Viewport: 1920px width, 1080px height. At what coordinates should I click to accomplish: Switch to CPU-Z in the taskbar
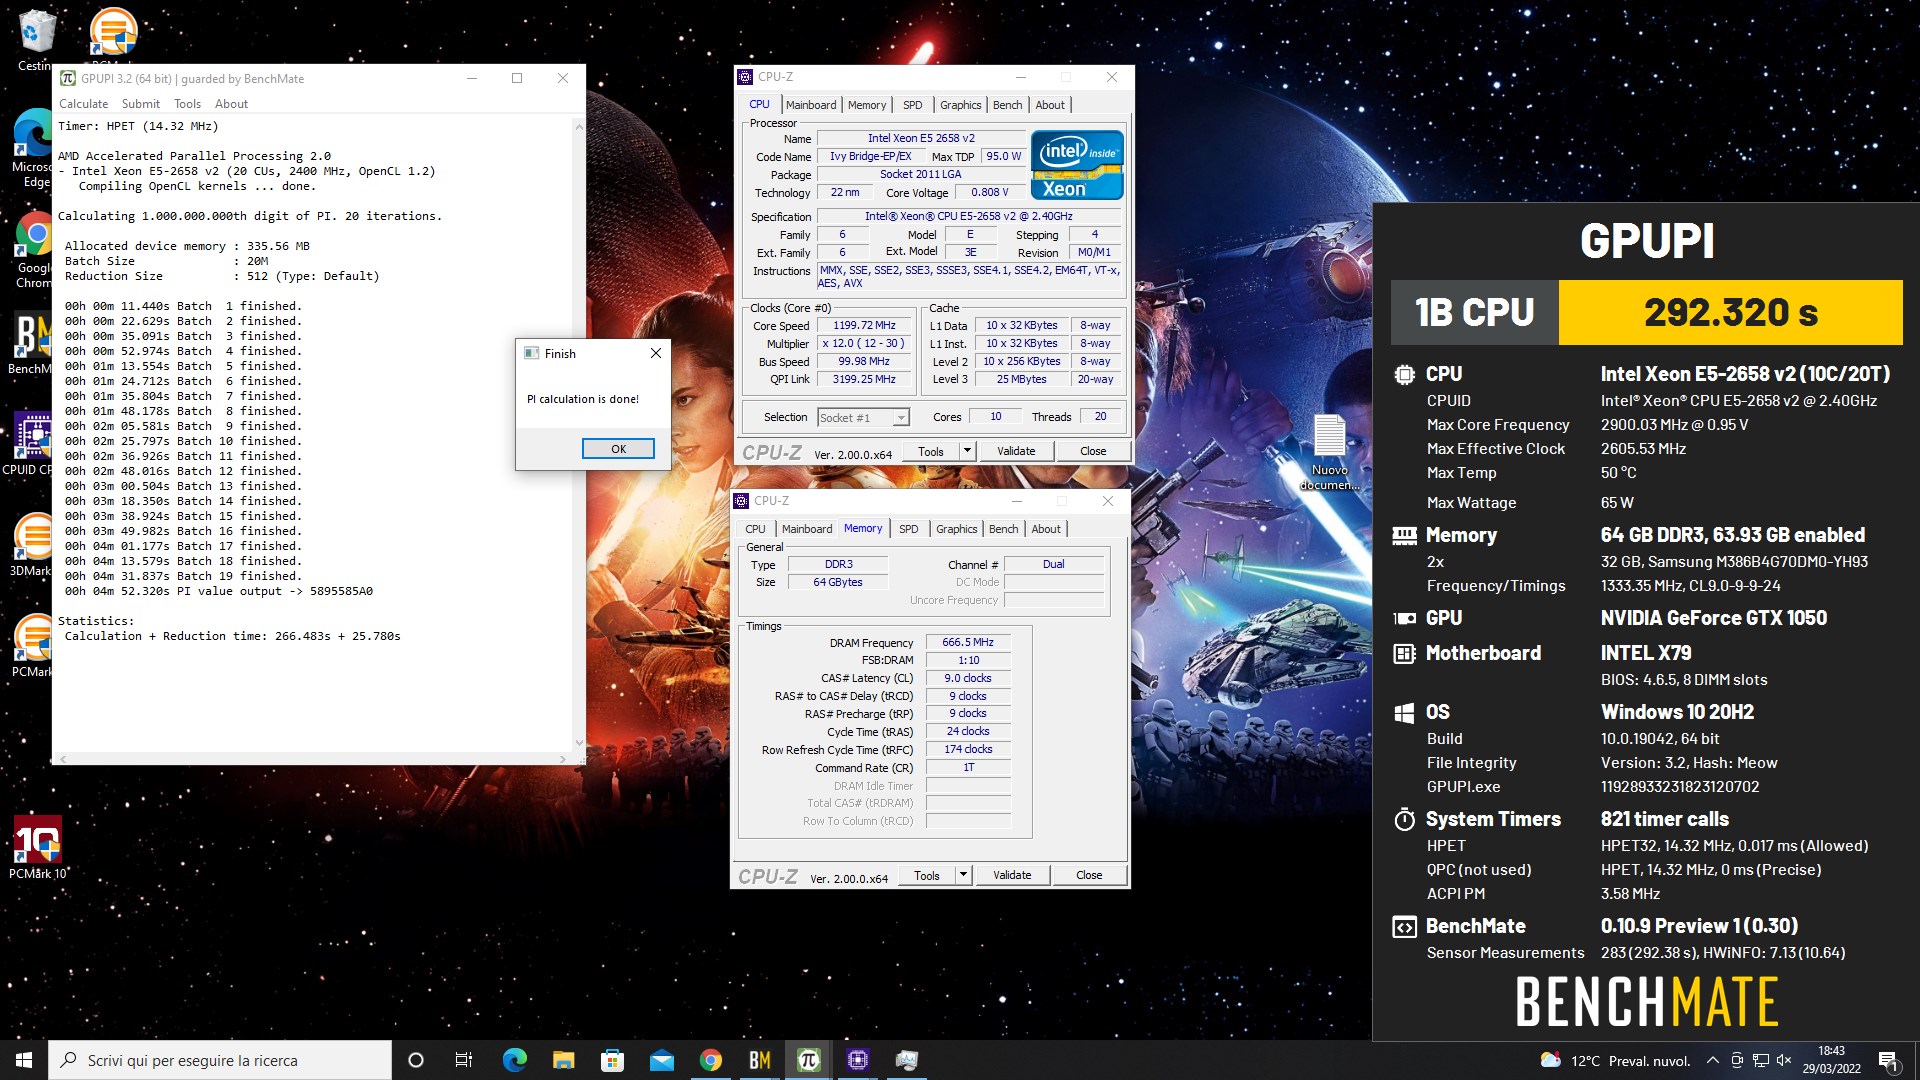(857, 1060)
